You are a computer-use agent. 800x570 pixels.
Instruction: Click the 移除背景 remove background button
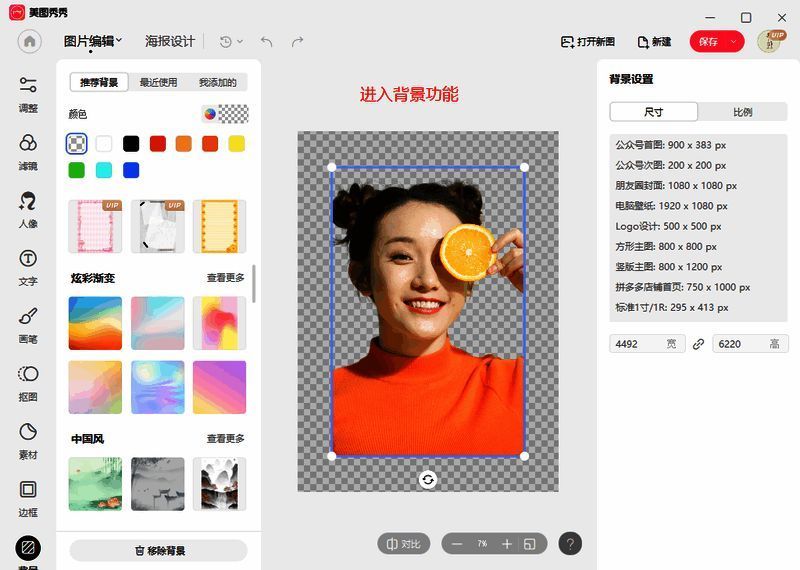(x=159, y=551)
